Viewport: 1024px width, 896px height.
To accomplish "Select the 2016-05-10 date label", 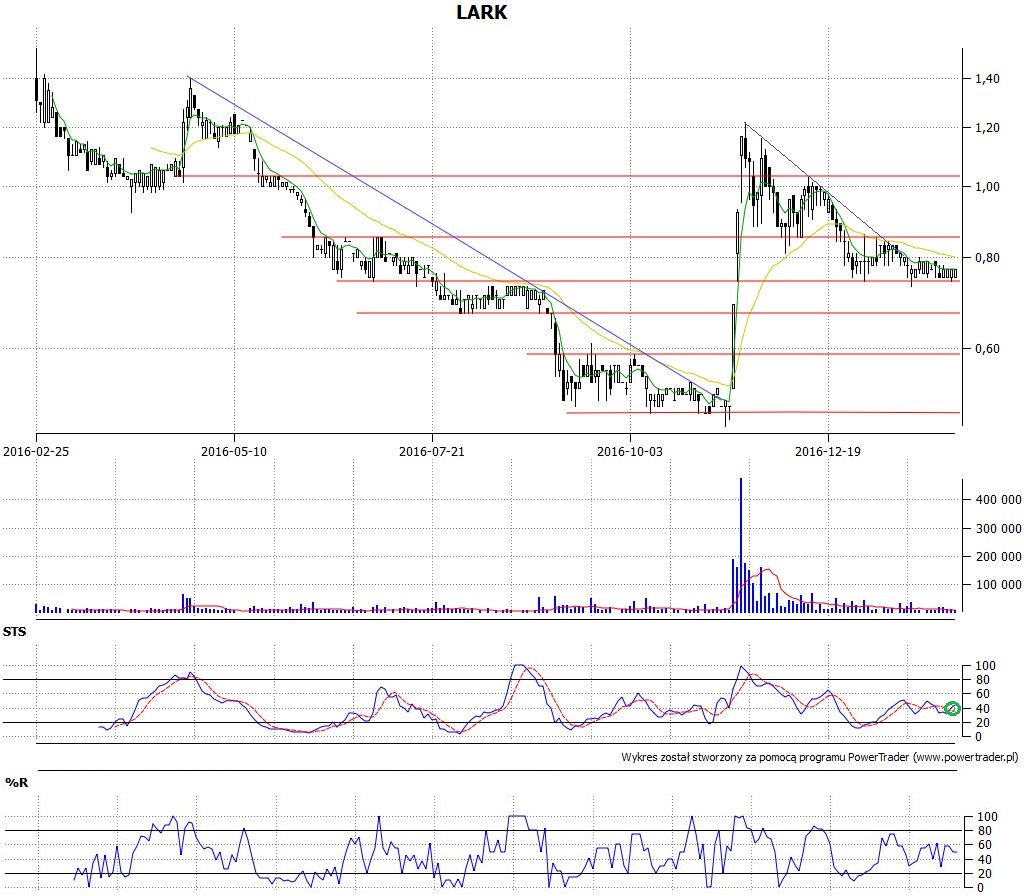I will [234, 451].
